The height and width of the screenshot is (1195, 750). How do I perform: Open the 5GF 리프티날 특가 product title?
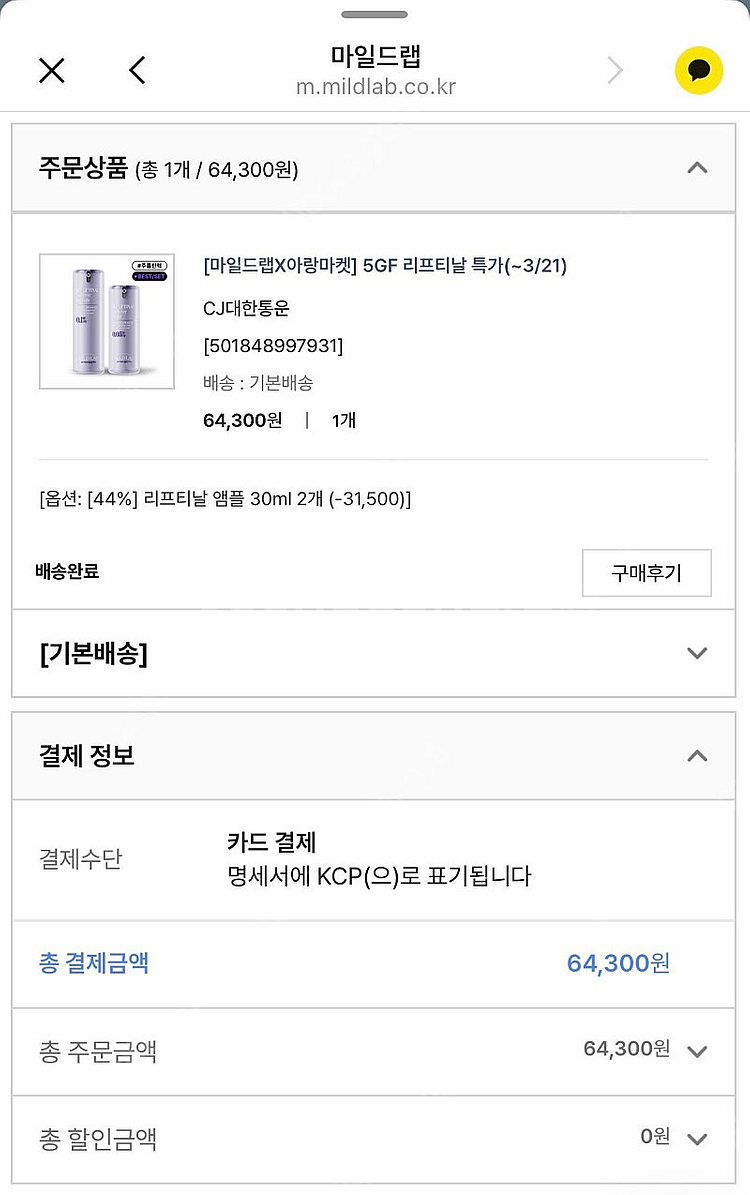[x=385, y=265]
